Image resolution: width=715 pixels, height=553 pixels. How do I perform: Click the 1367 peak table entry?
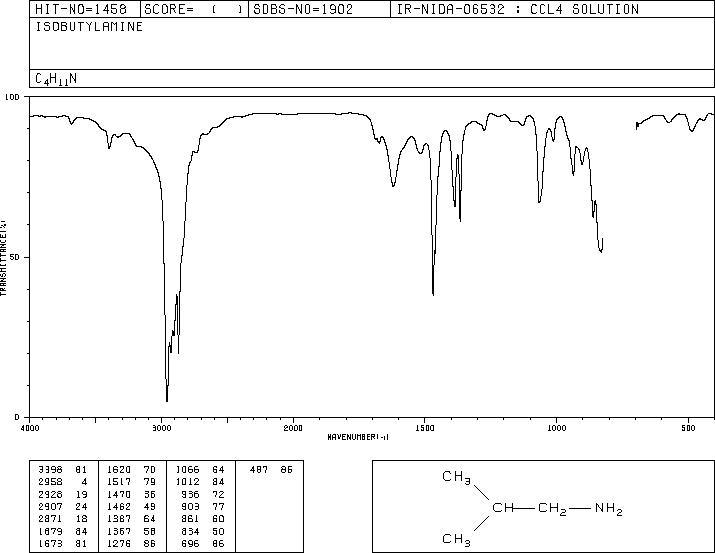[131, 531]
